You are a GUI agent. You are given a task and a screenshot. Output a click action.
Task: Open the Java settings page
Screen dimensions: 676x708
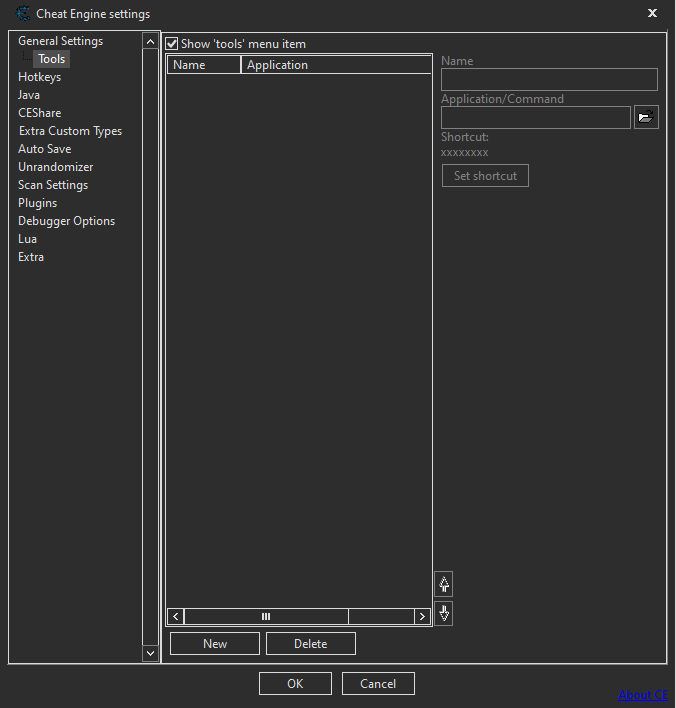pyautogui.click(x=29, y=95)
